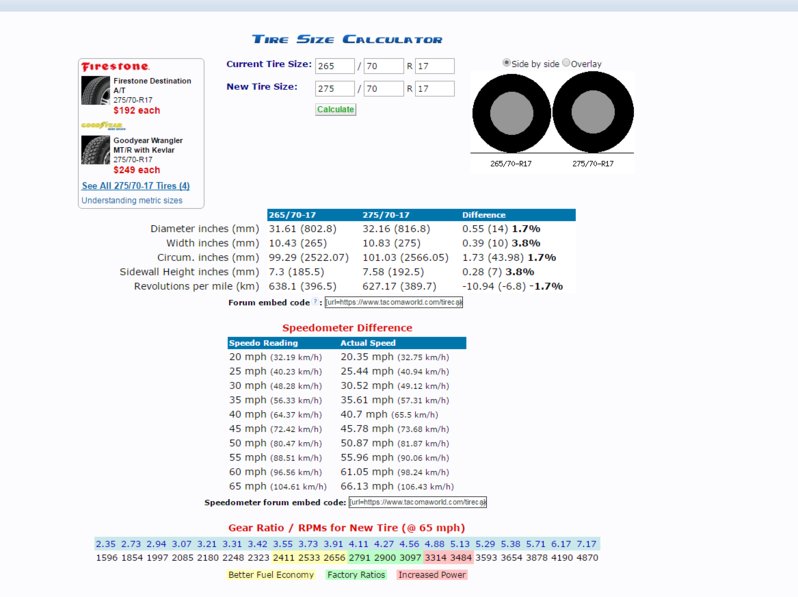
Task: Click the new tire width field containing 275
Action: (x=335, y=89)
